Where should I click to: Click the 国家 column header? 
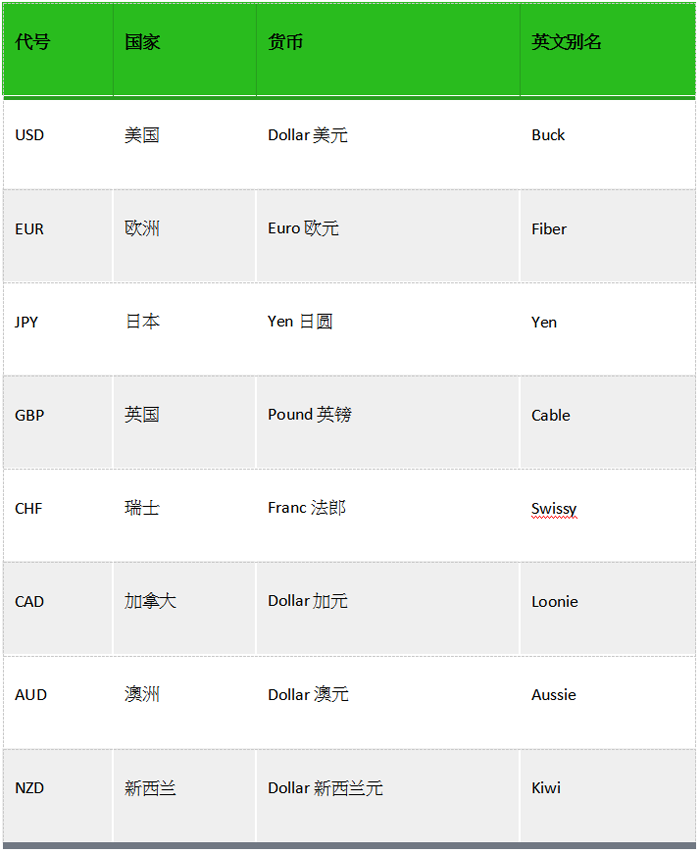tap(142, 42)
